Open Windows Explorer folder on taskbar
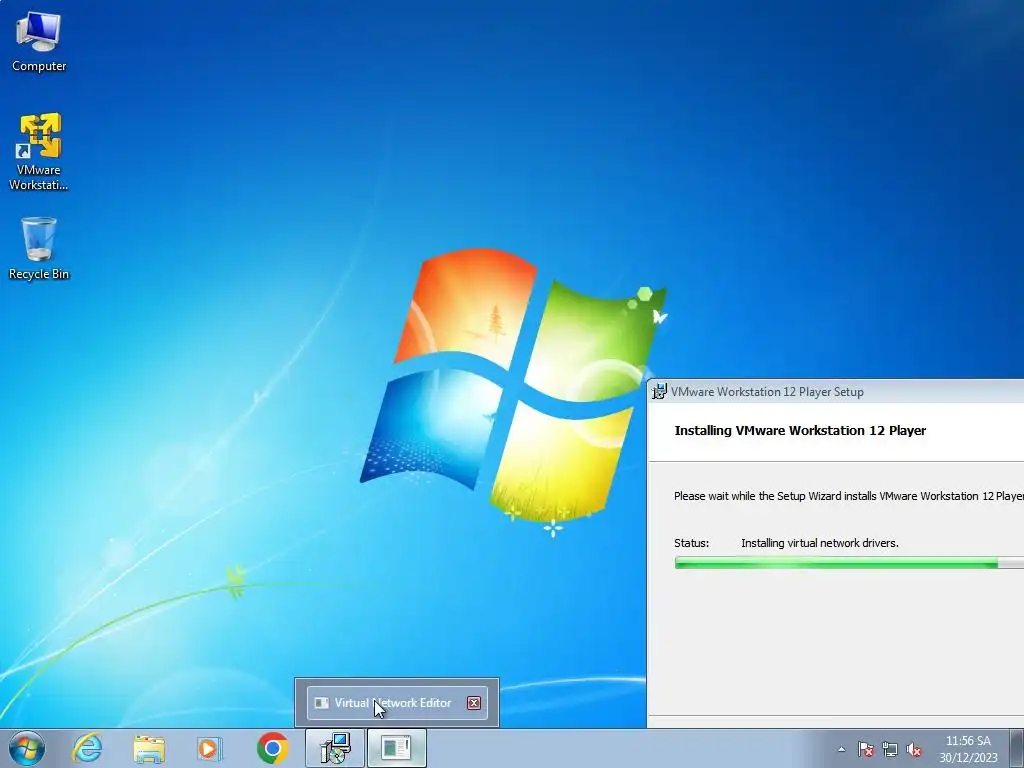This screenshot has width=1024, height=768. click(149, 748)
